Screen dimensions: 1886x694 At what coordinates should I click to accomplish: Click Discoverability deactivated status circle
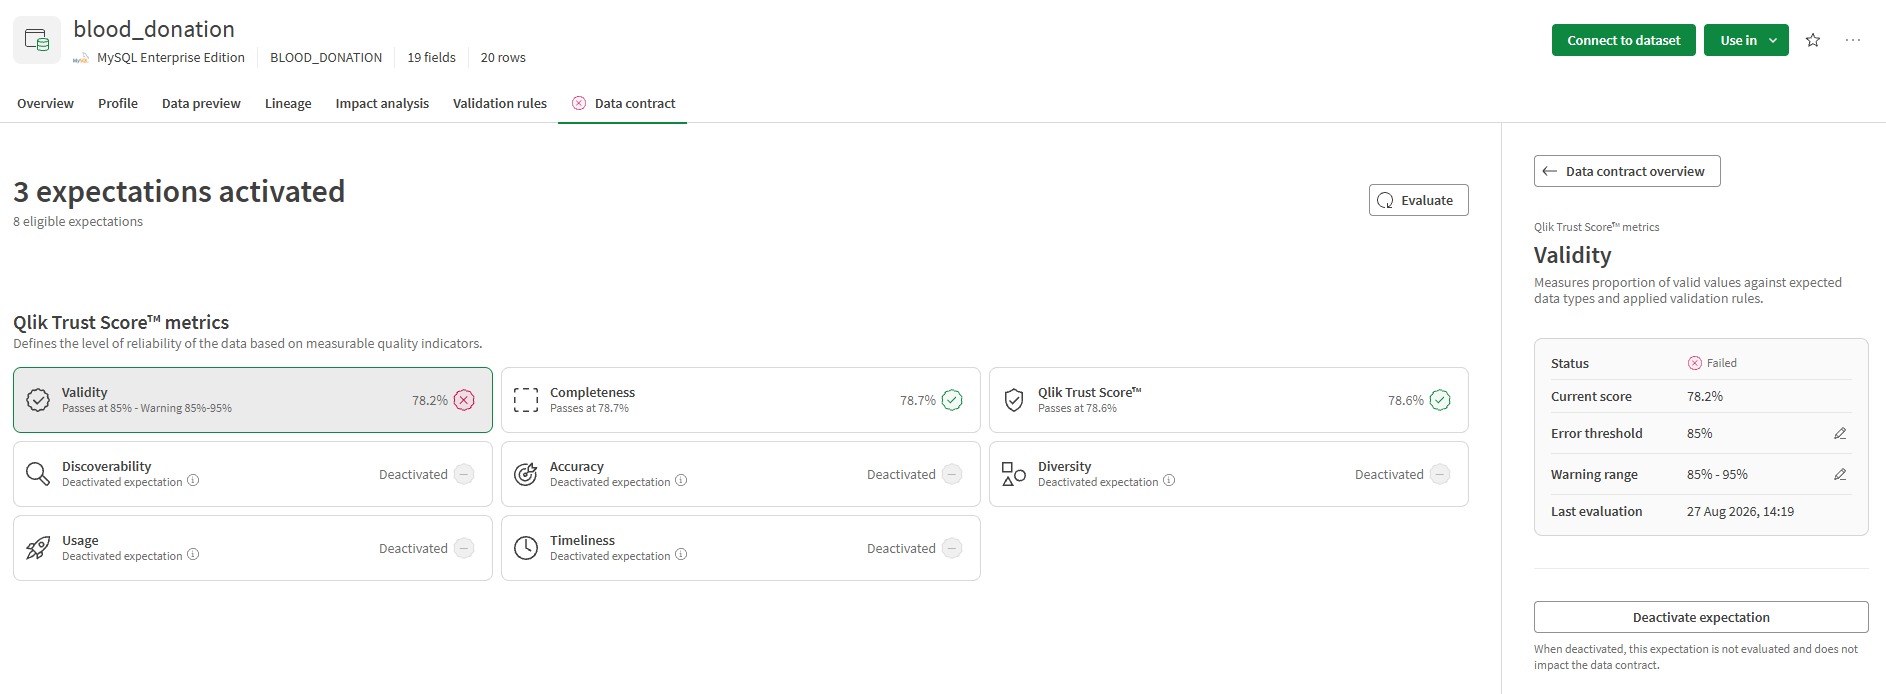[464, 474]
